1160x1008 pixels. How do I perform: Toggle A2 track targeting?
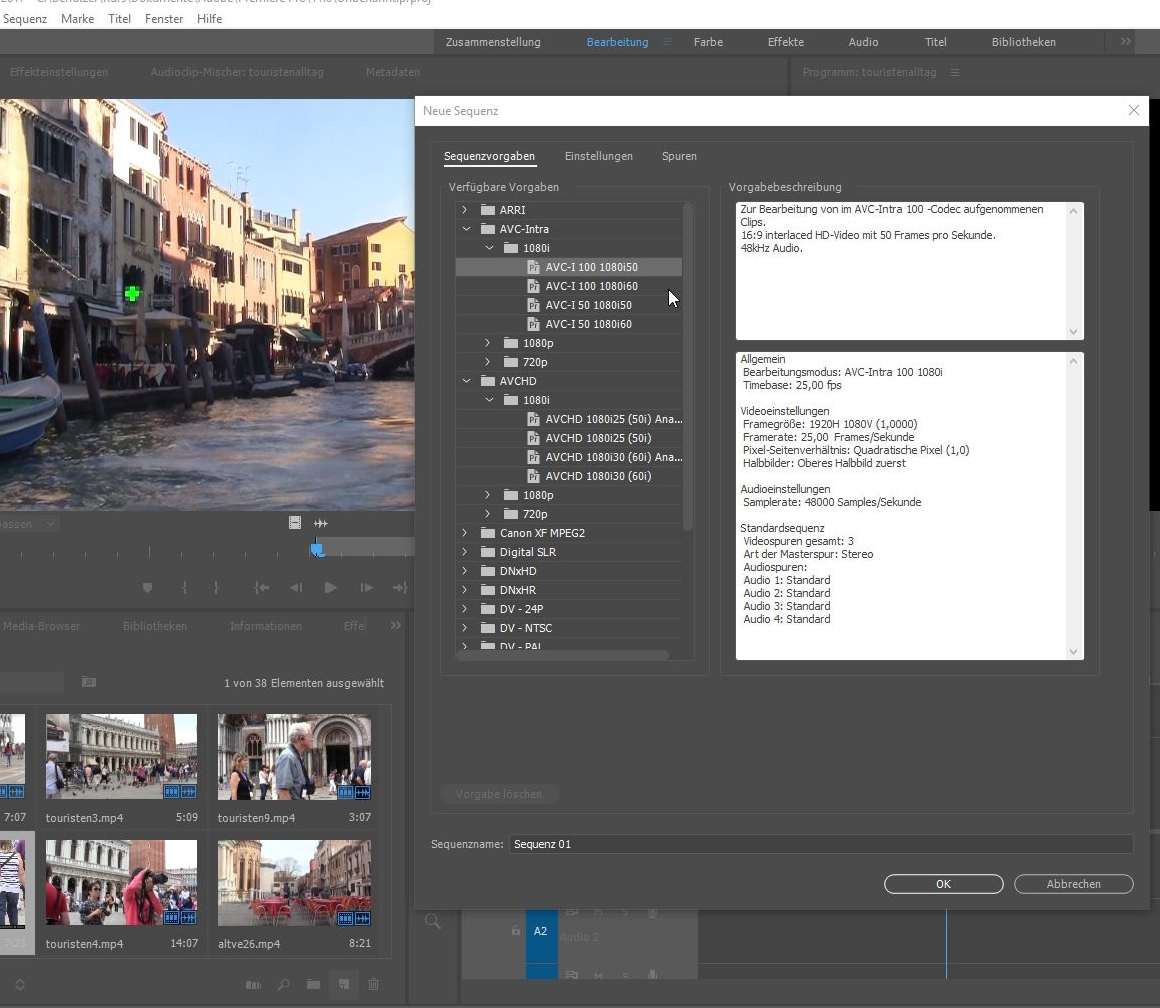pyautogui.click(x=541, y=931)
